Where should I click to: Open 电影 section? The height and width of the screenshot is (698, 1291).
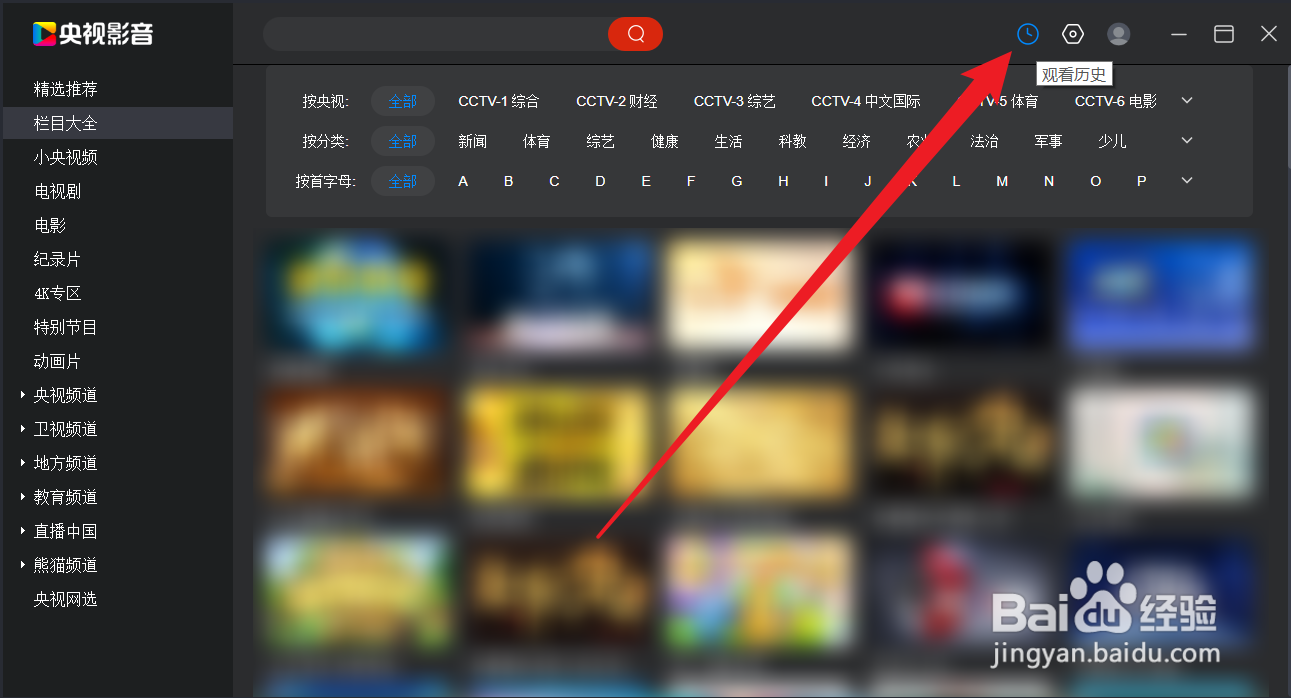(x=49, y=225)
